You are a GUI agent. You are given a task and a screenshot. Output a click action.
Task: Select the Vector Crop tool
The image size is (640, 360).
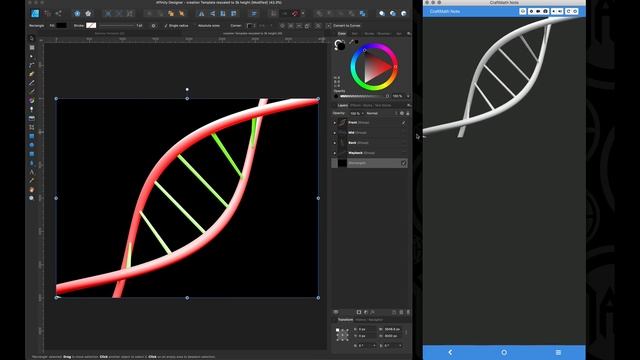(x=31, y=127)
